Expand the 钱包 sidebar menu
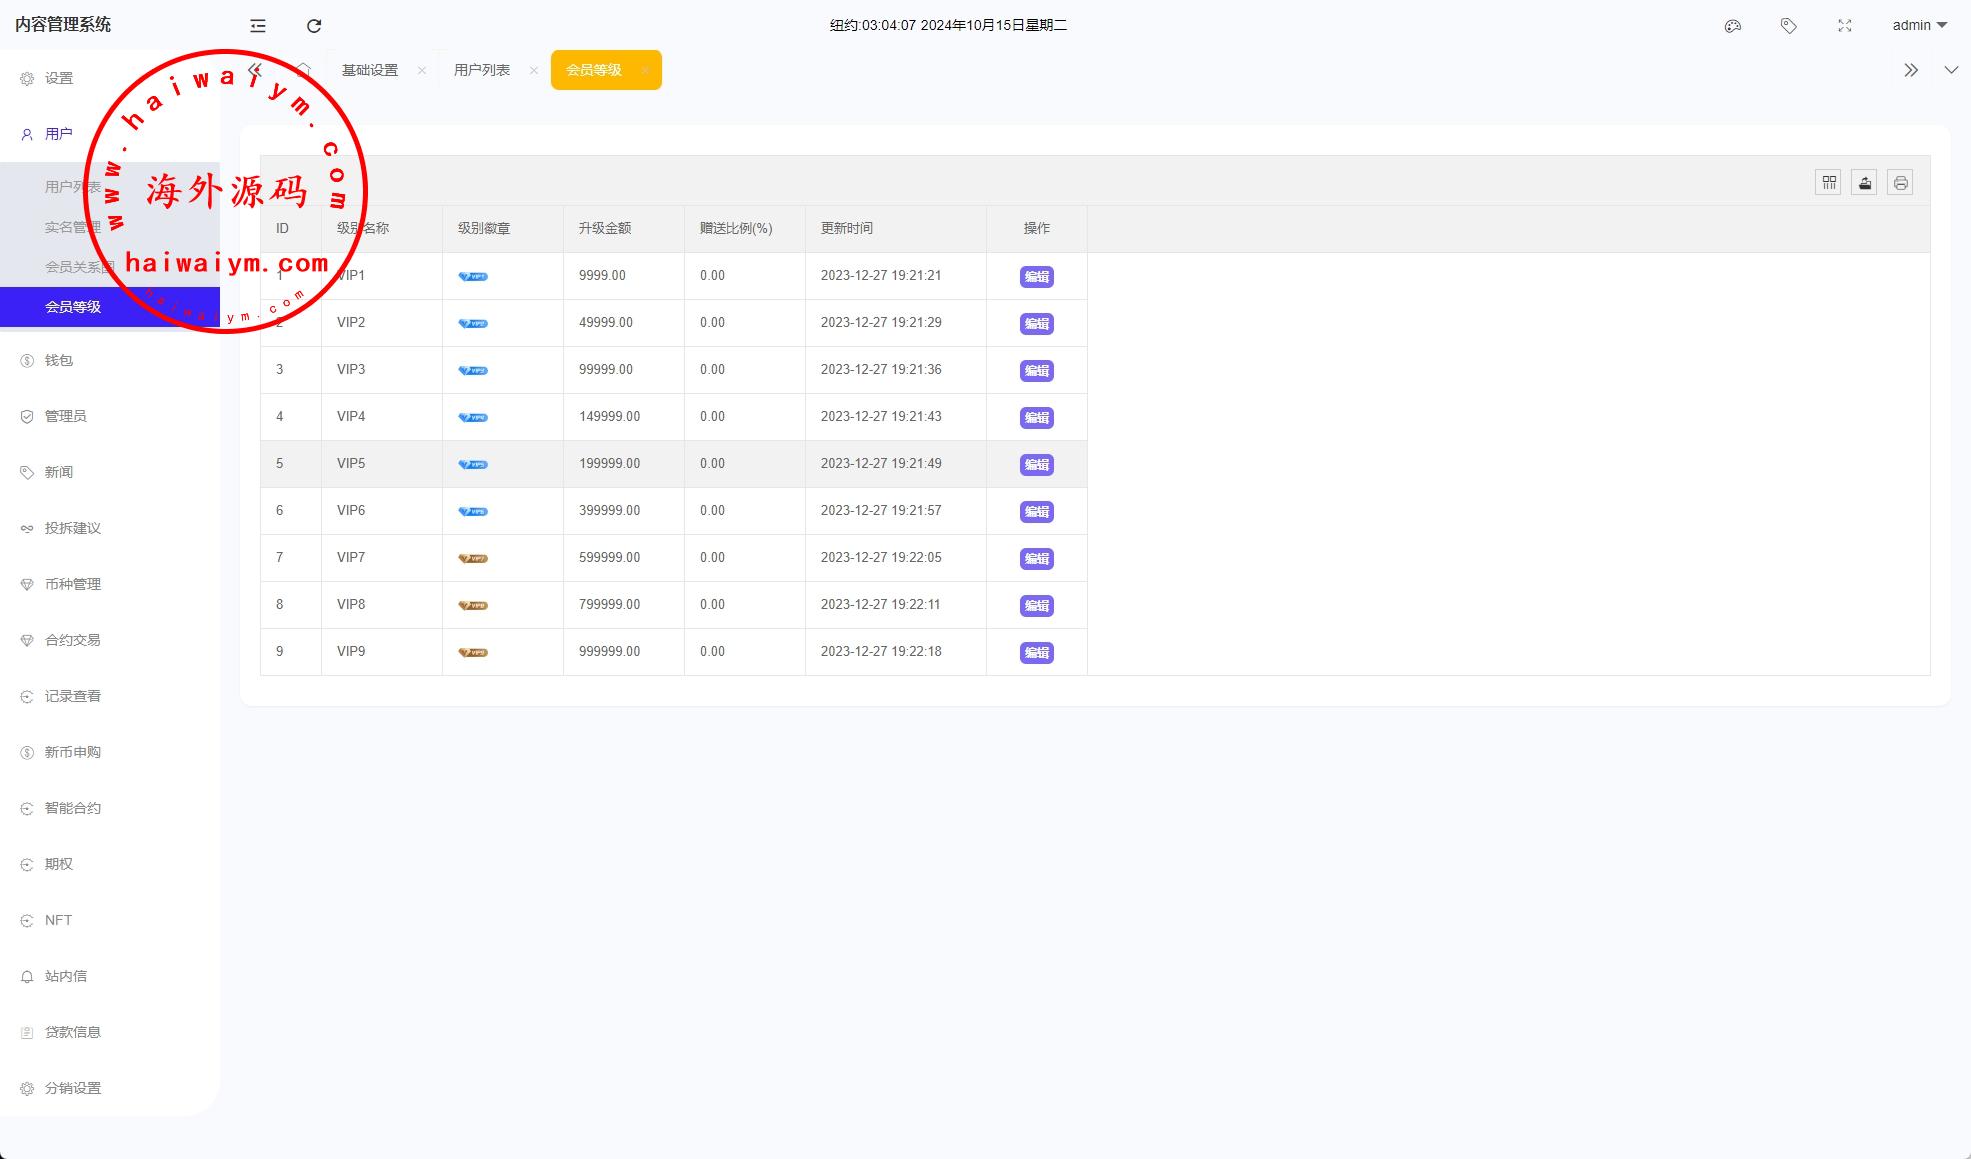This screenshot has height=1159, width=1971. click(59, 360)
